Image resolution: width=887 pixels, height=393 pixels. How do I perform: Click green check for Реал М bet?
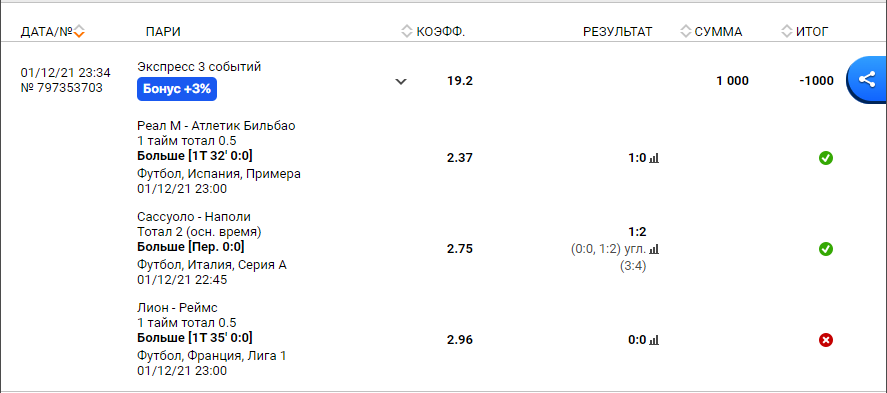click(x=826, y=158)
